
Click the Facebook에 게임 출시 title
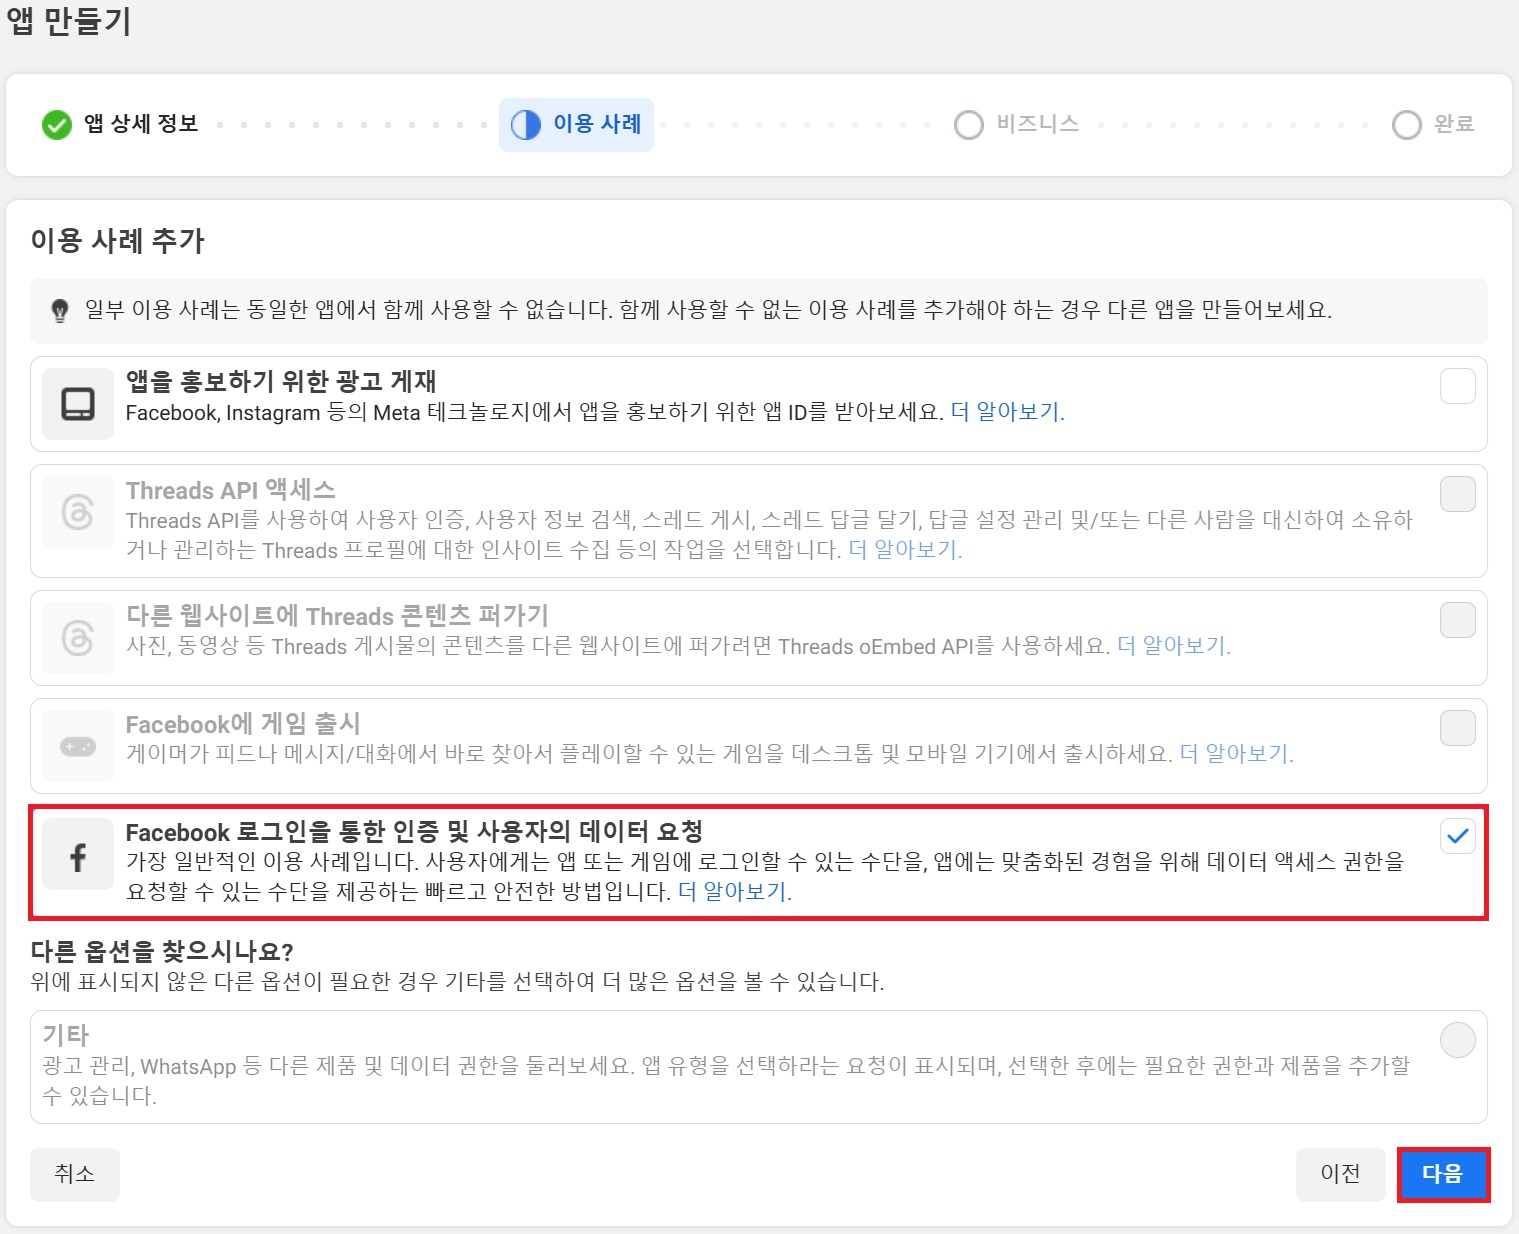click(243, 723)
